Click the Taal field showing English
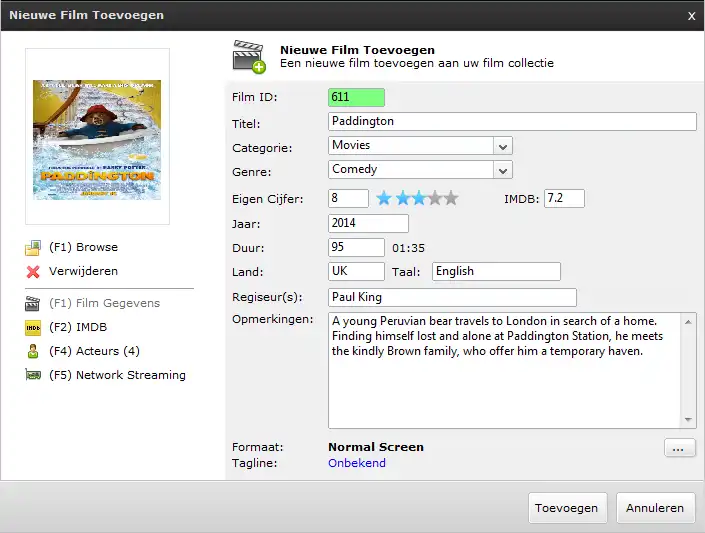The image size is (705, 533). tap(496, 271)
